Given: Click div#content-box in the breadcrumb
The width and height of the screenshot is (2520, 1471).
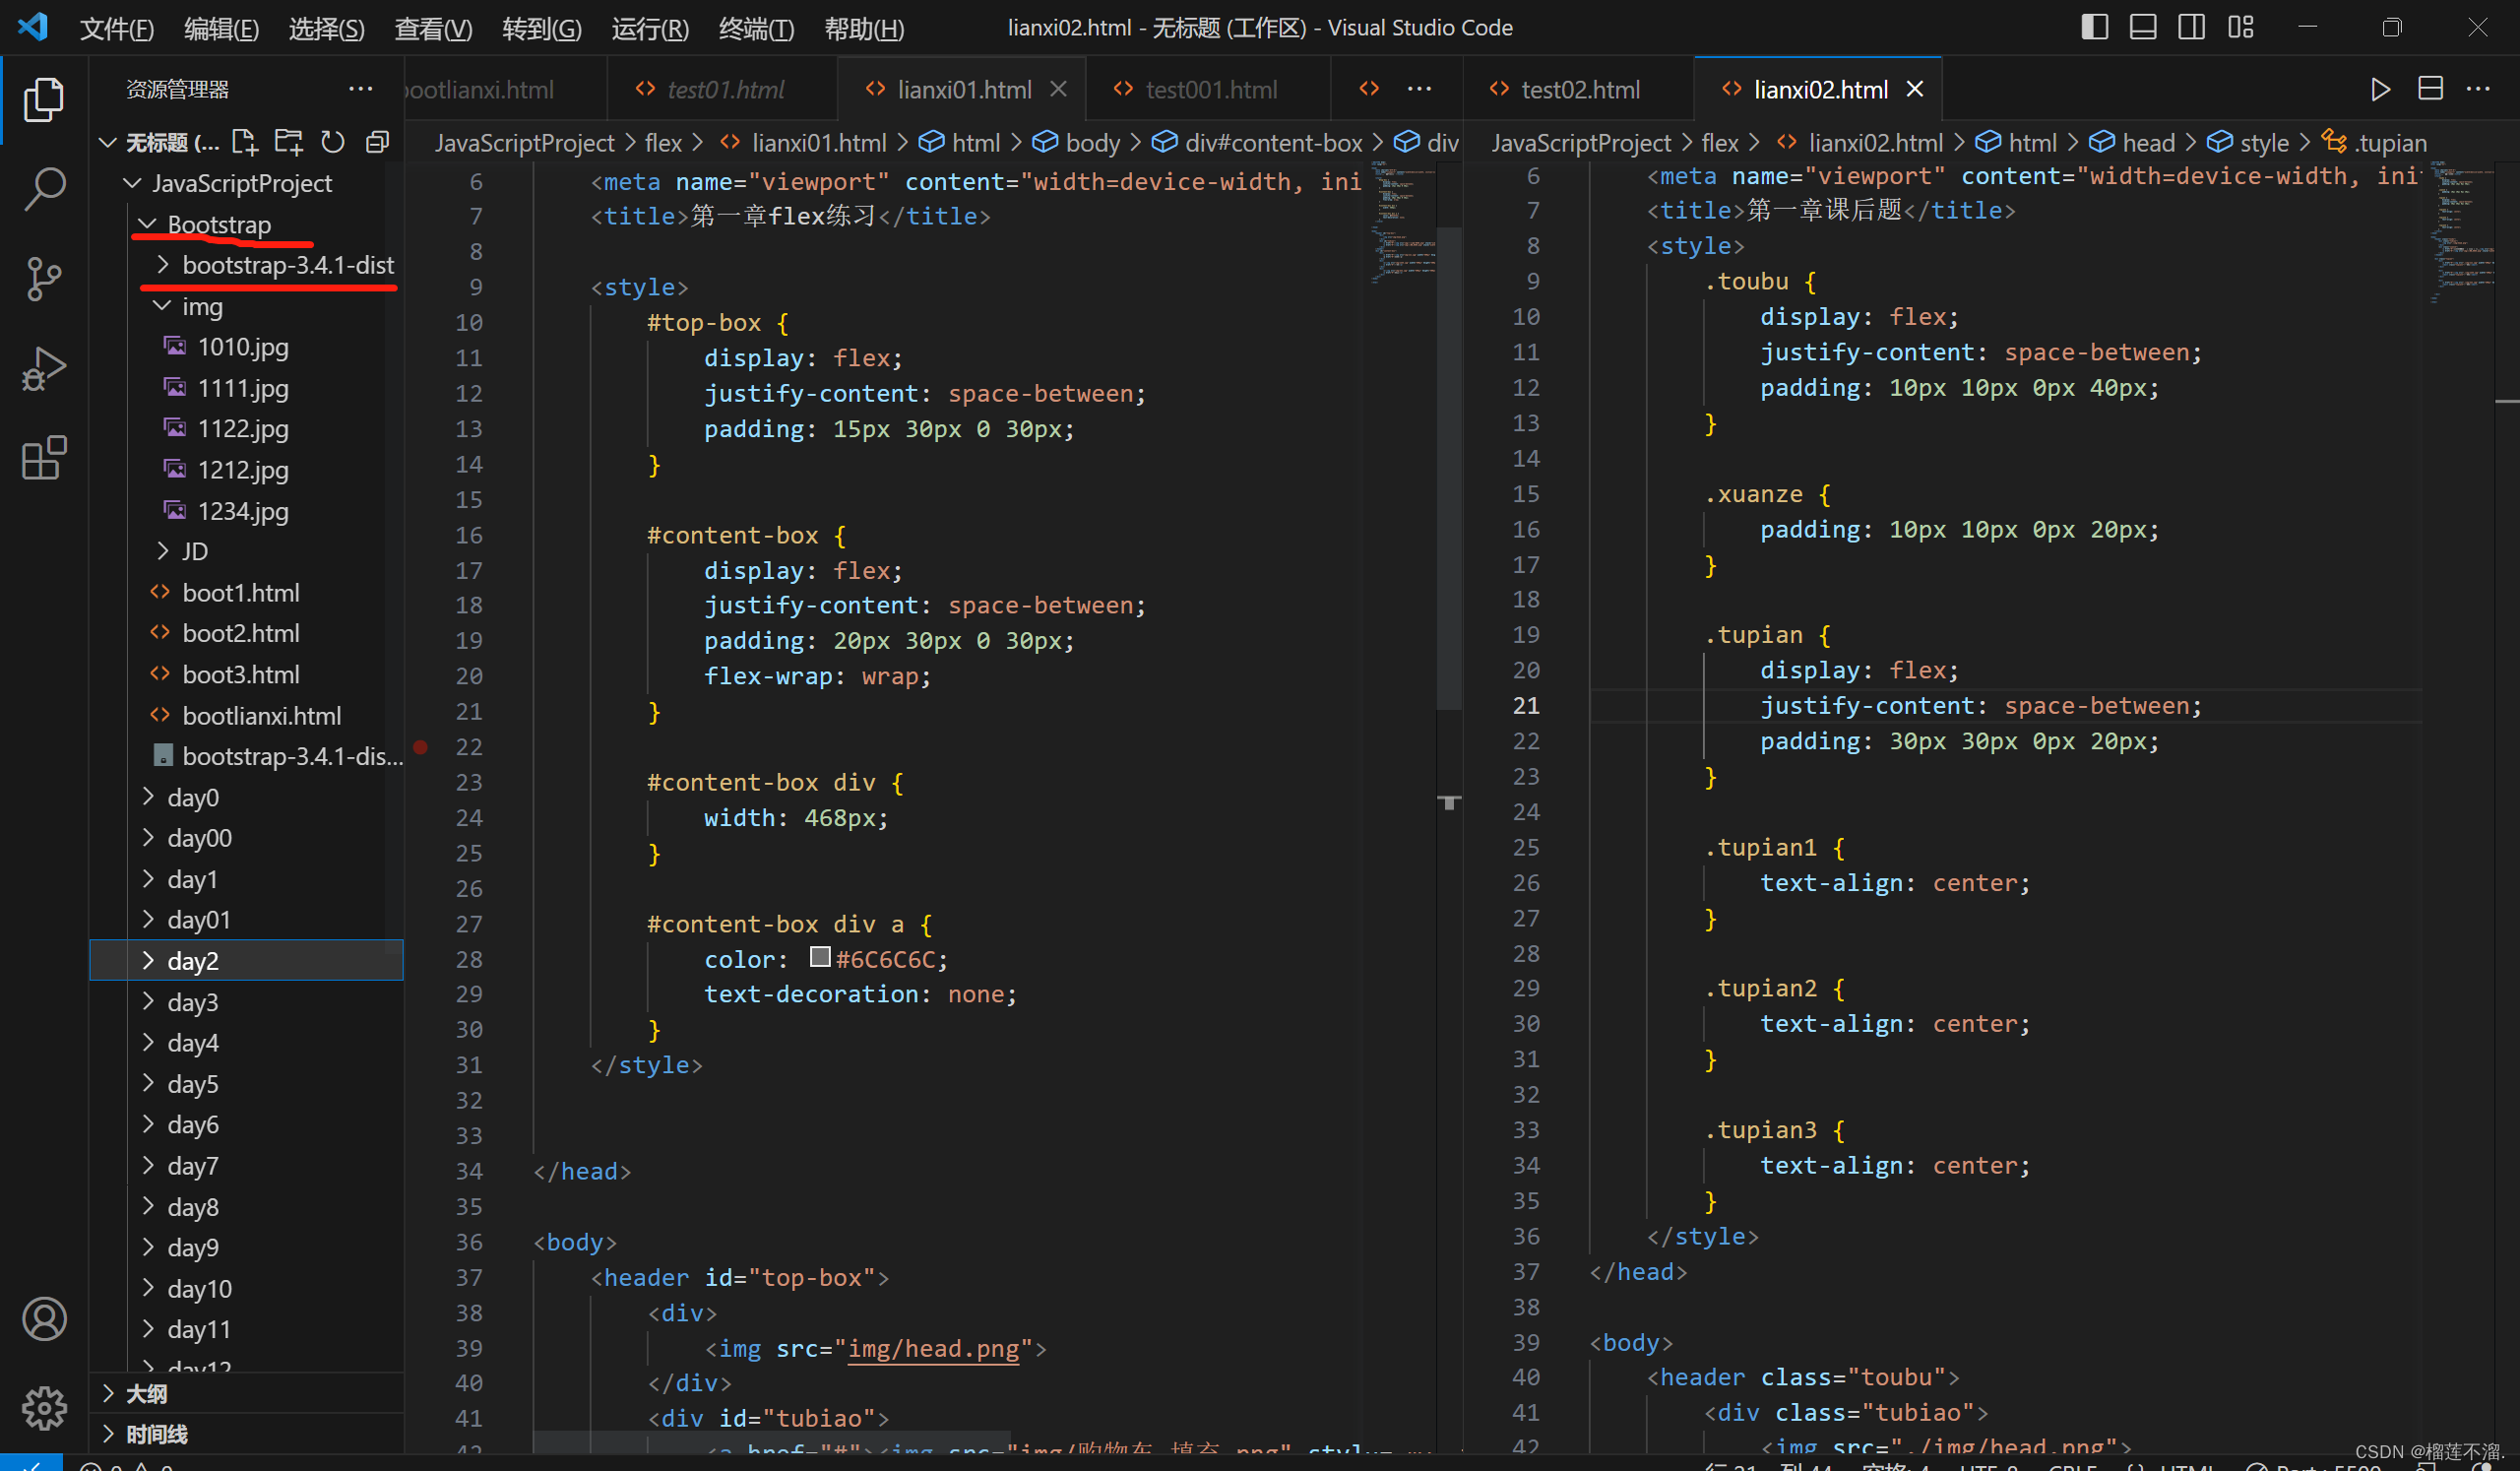Looking at the screenshot, I should (1272, 142).
